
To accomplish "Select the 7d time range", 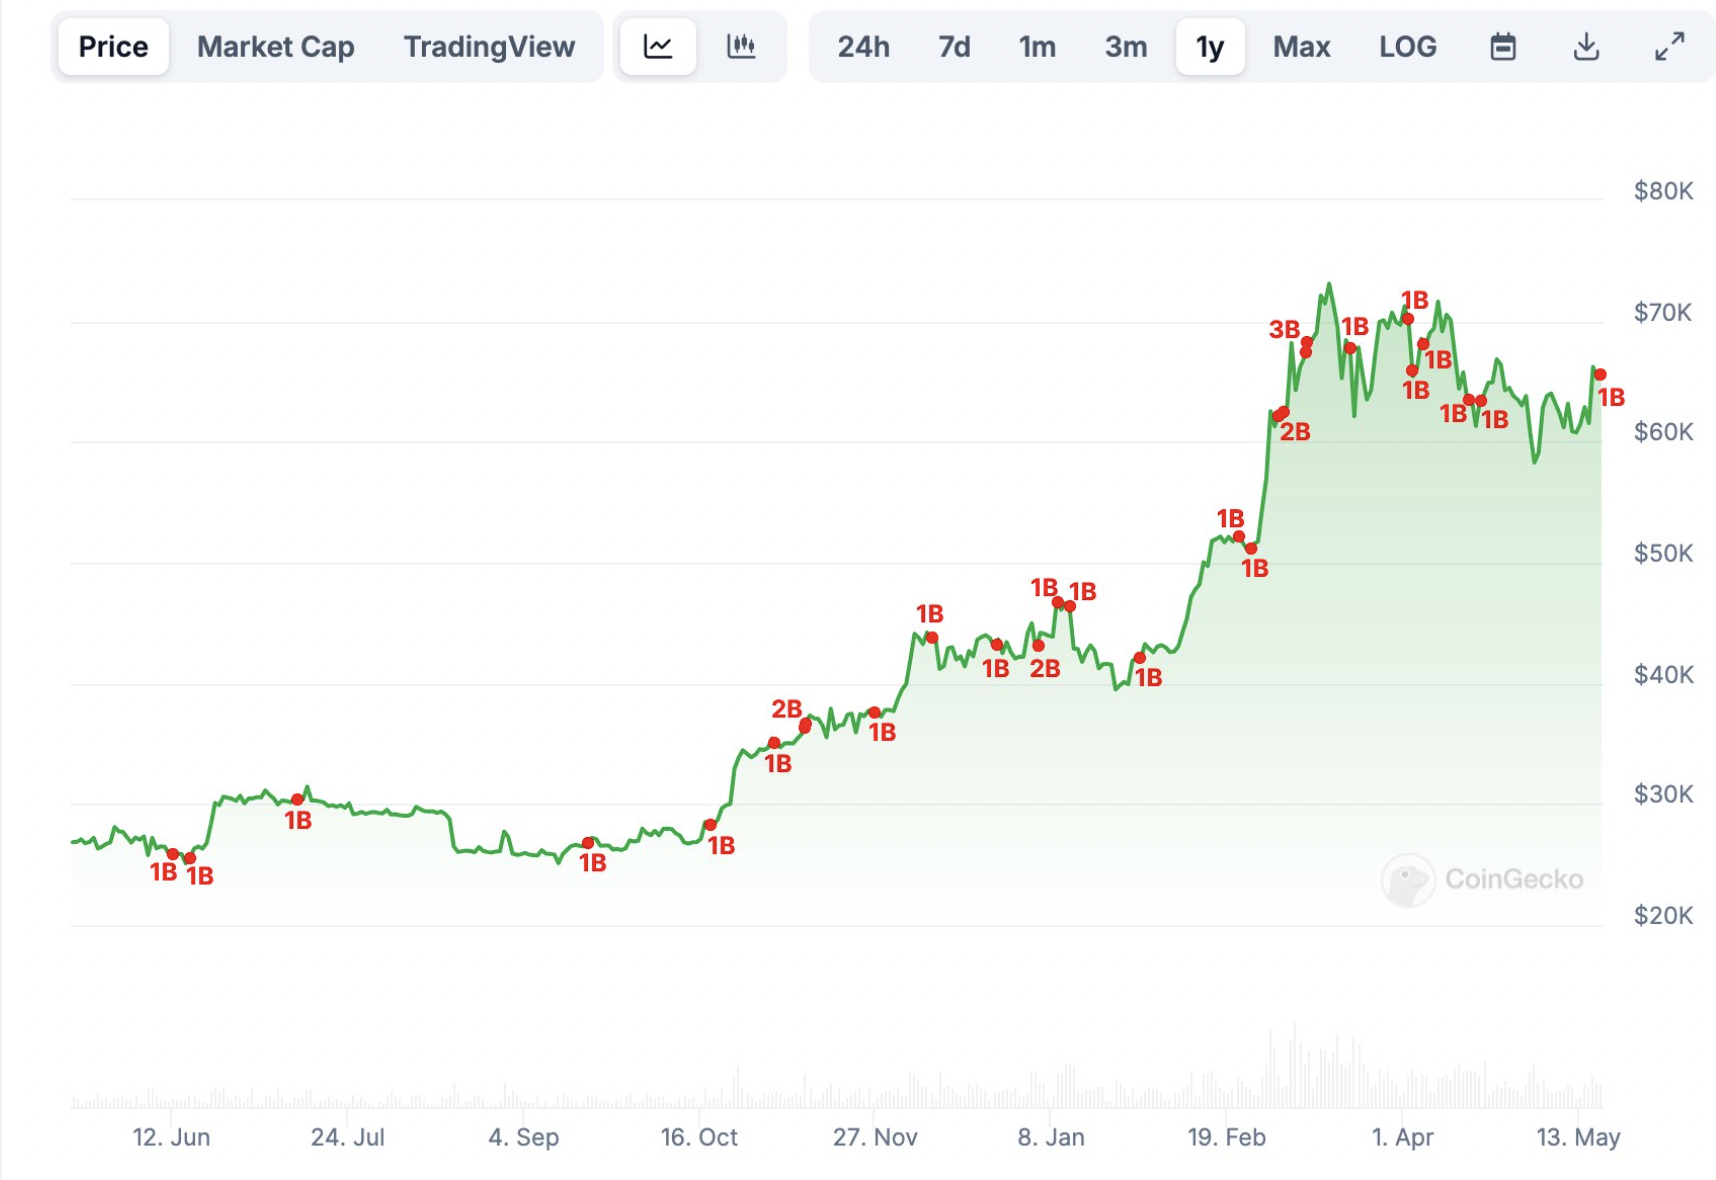I will click(954, 47).
